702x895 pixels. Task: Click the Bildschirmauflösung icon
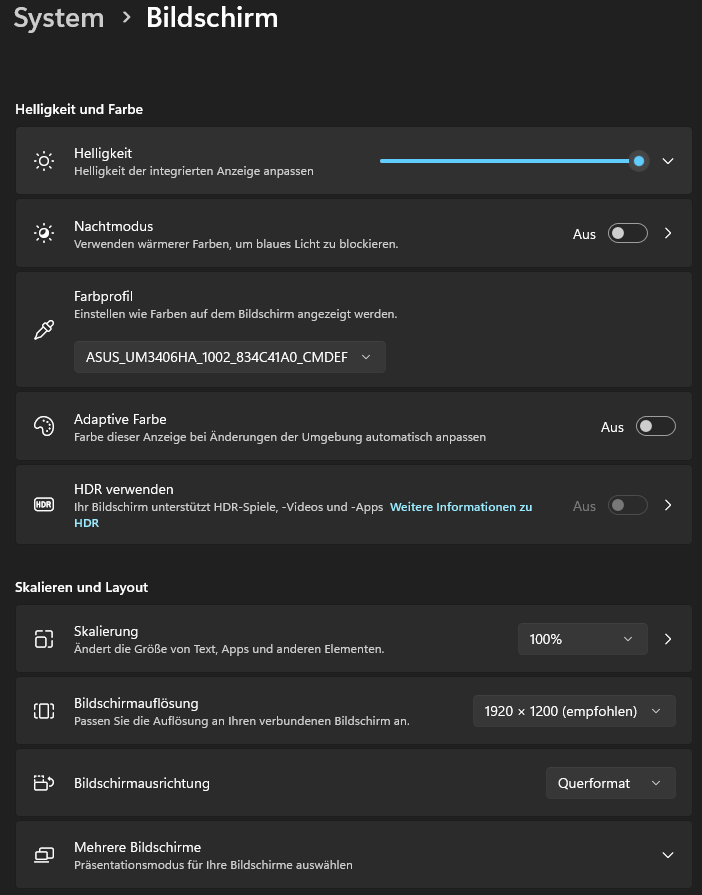[44, 711]
